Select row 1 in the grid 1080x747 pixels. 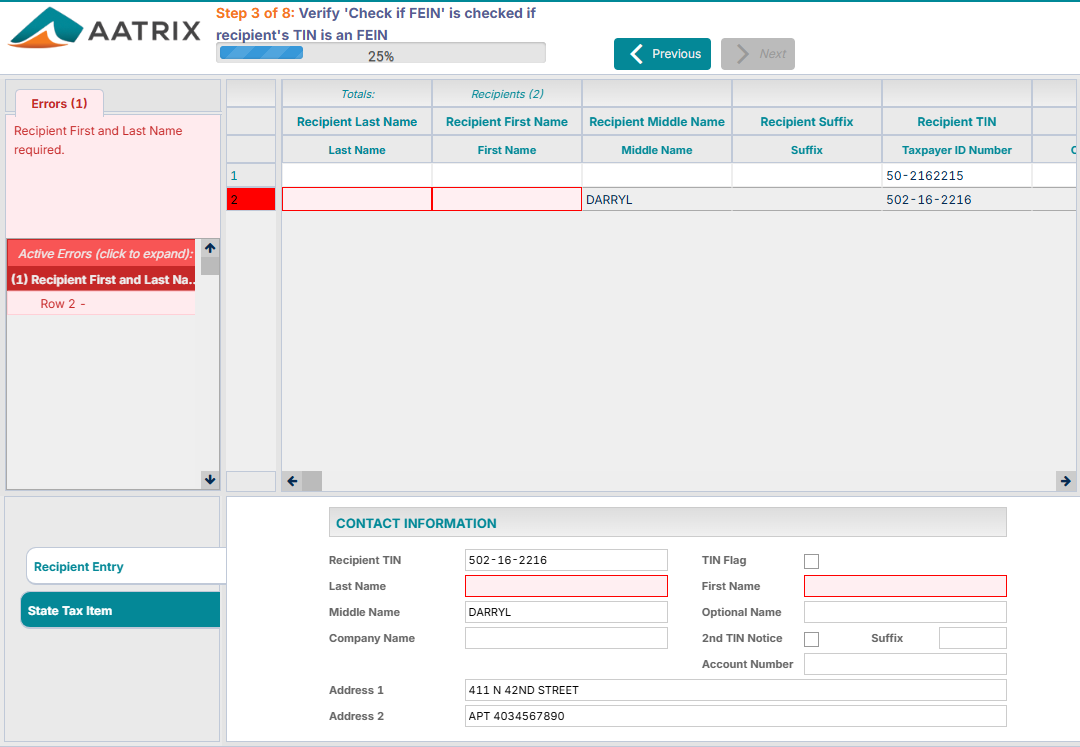coord(251,176)
